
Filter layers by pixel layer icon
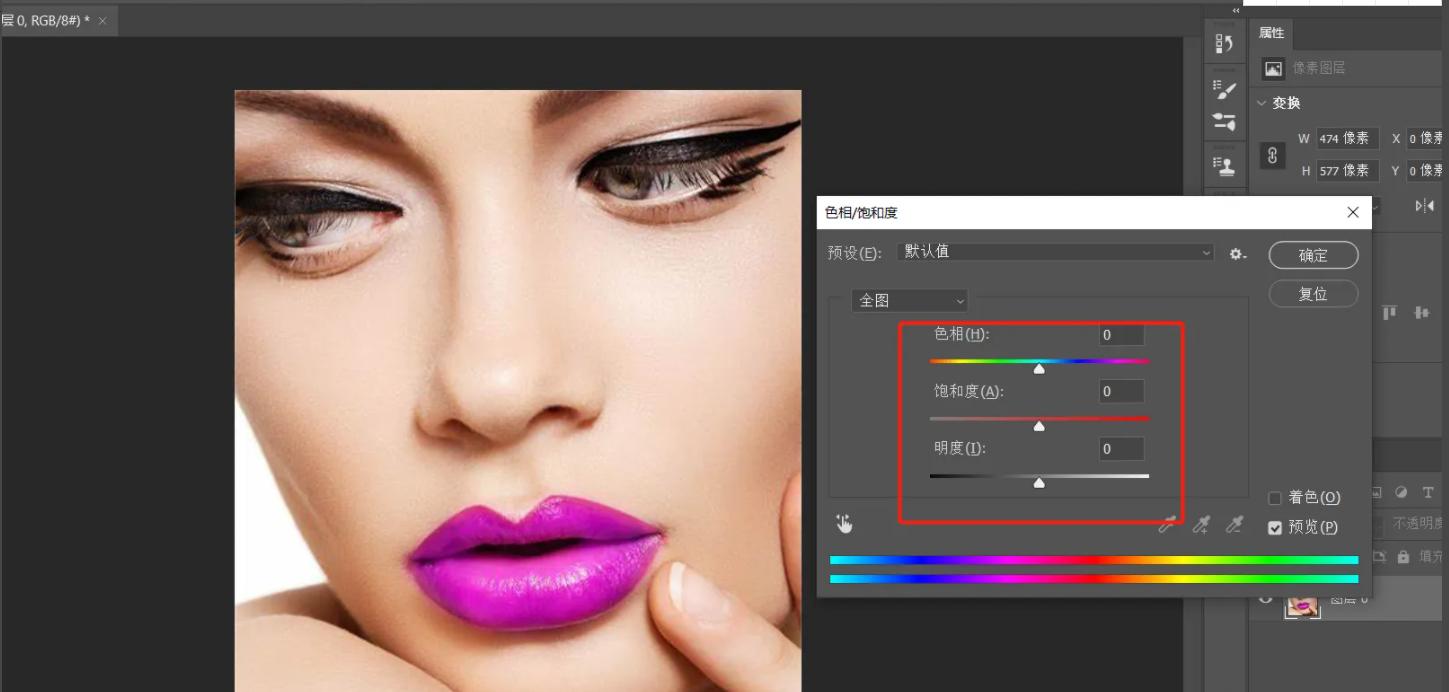[1377, 492]
